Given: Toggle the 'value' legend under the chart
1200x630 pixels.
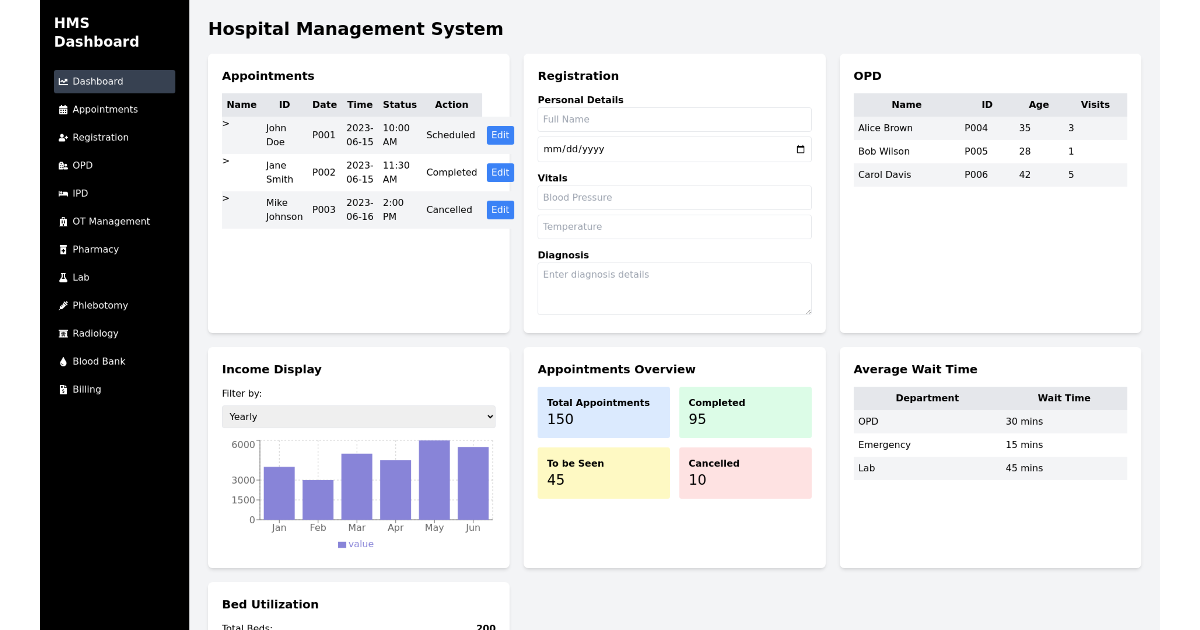Looking at the screenshot, I should [x=356, y=543].
